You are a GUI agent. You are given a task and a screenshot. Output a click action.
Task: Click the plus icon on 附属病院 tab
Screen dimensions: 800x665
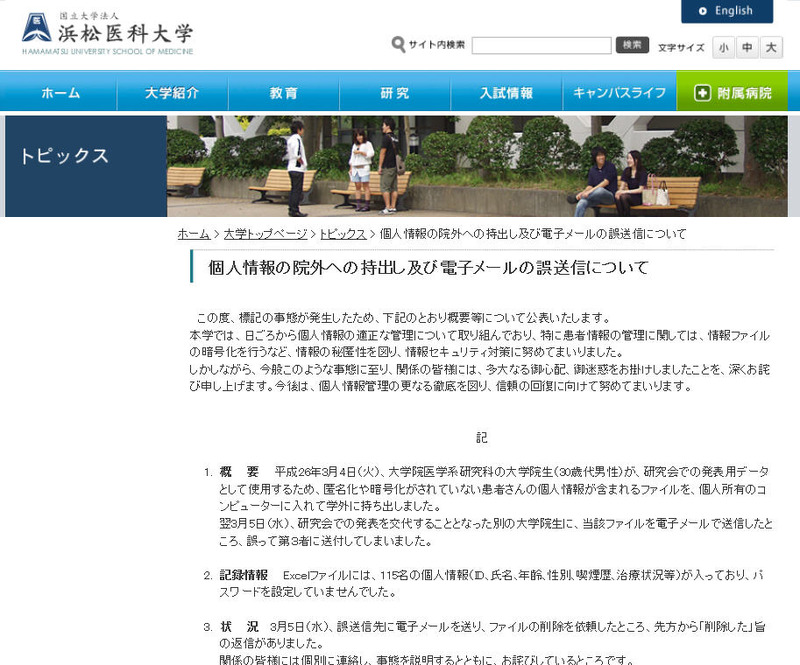[702, 93]
